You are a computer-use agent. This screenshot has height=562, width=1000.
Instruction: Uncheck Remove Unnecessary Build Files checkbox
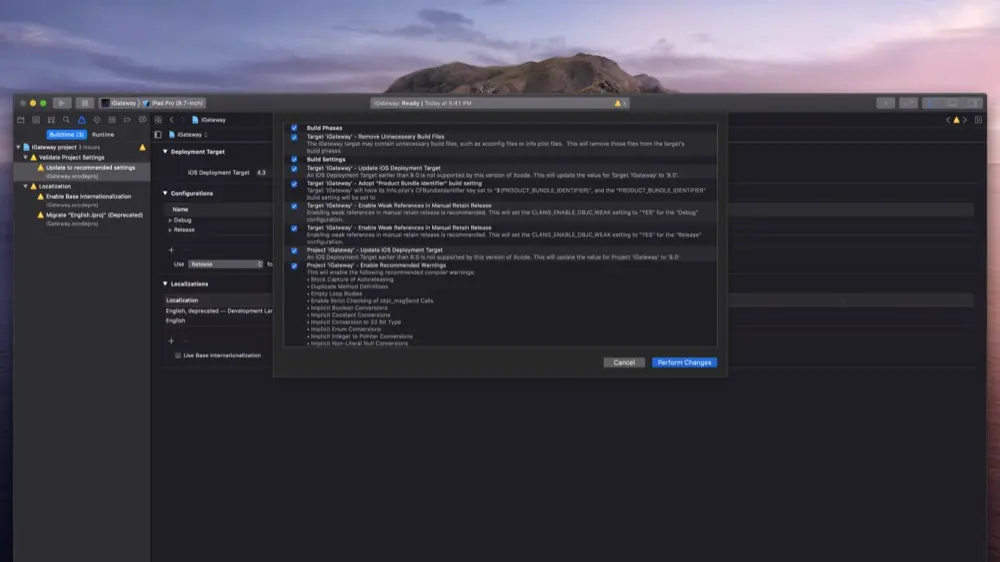(294, 137)
